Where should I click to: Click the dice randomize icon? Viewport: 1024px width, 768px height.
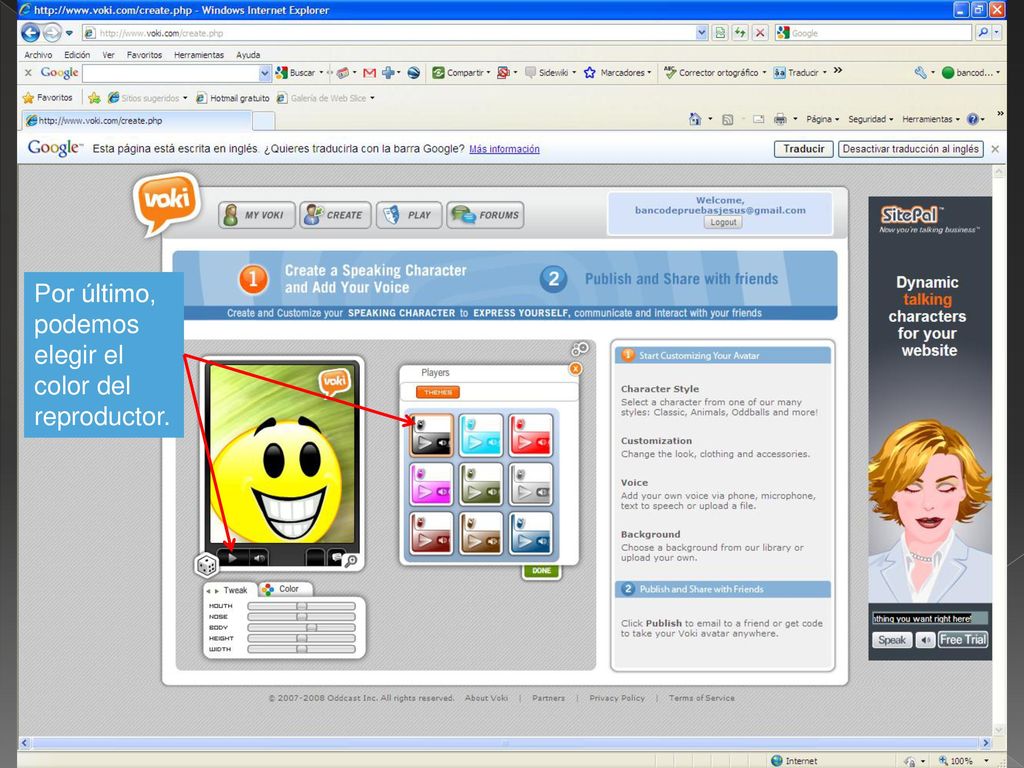206,565
